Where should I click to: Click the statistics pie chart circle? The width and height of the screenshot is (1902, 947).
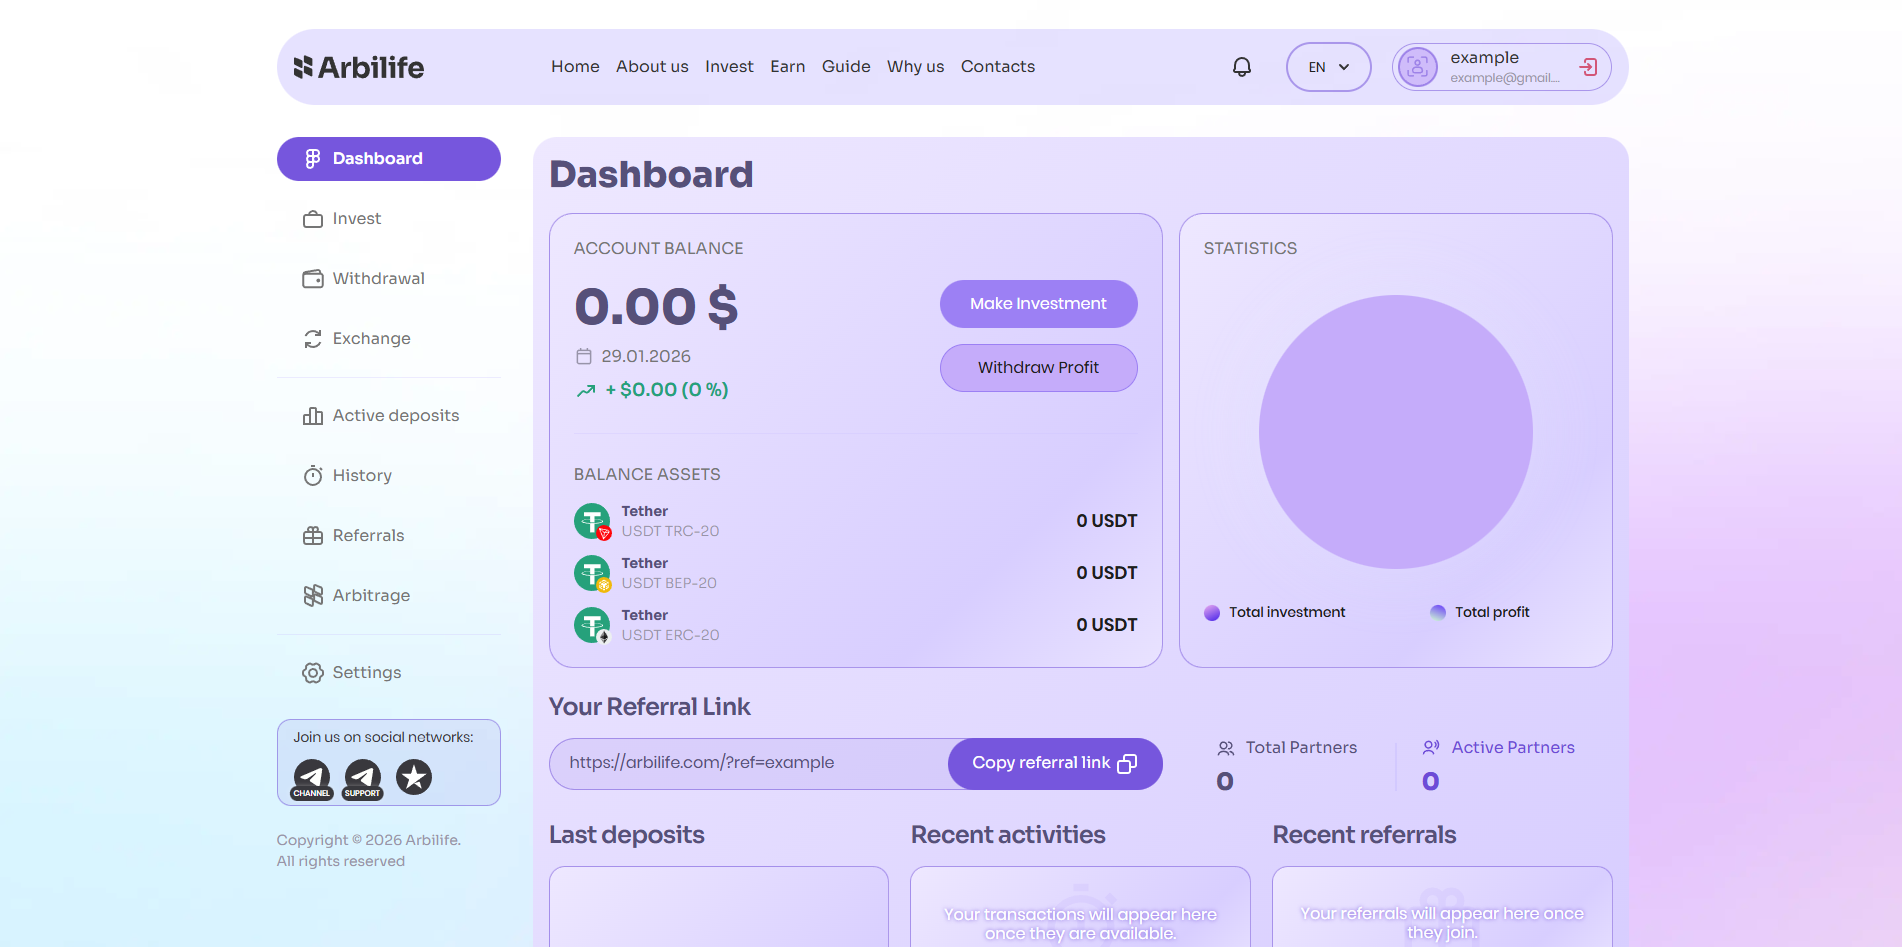[x=1395, y=432]
